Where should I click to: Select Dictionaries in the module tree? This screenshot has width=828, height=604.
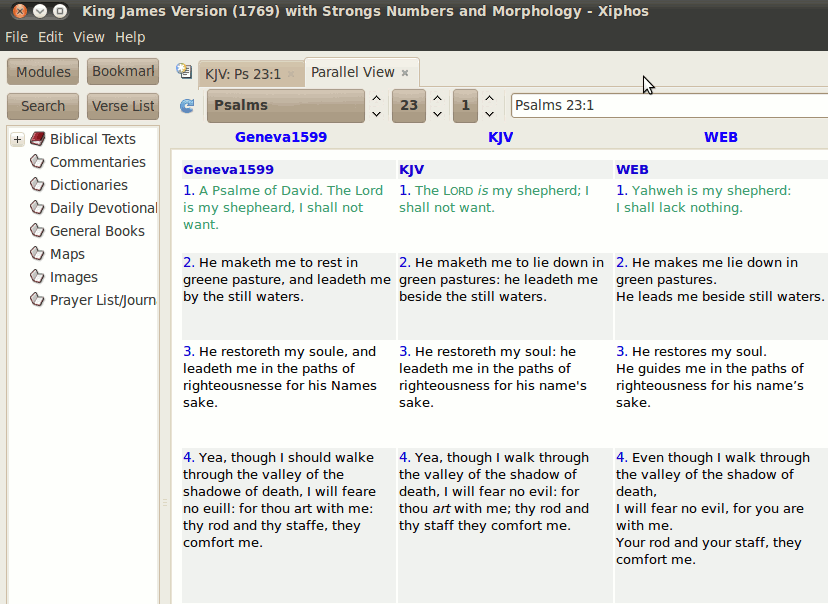tap(89, 185)
